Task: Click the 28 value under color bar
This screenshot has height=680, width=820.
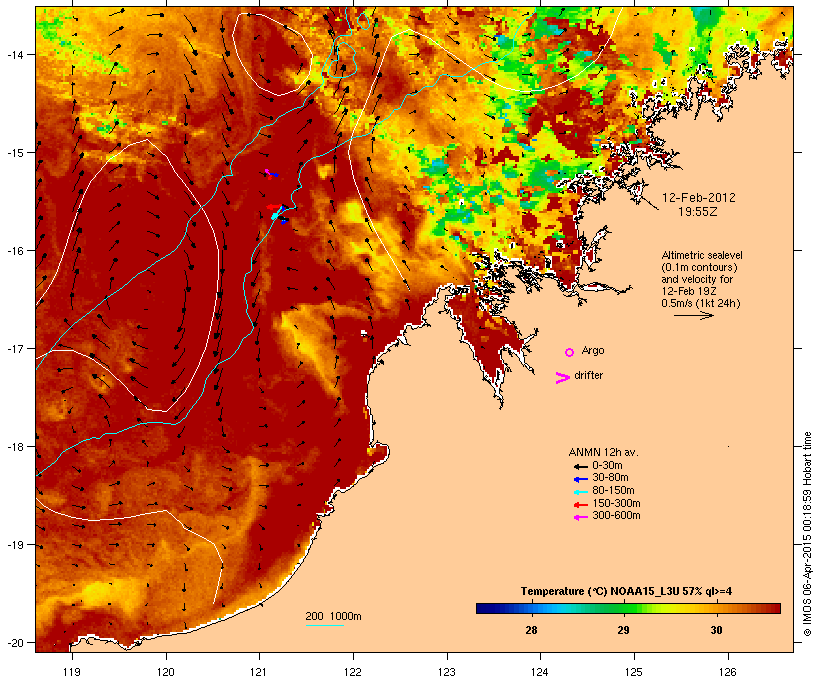Action: [531, 630]
